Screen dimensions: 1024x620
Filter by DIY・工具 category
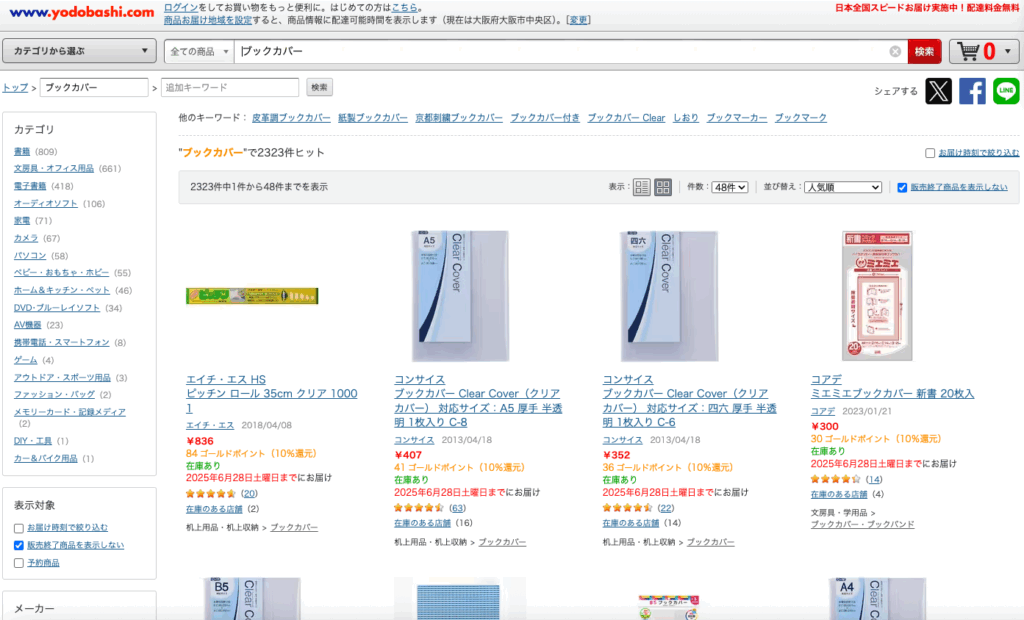coord(33,441)
